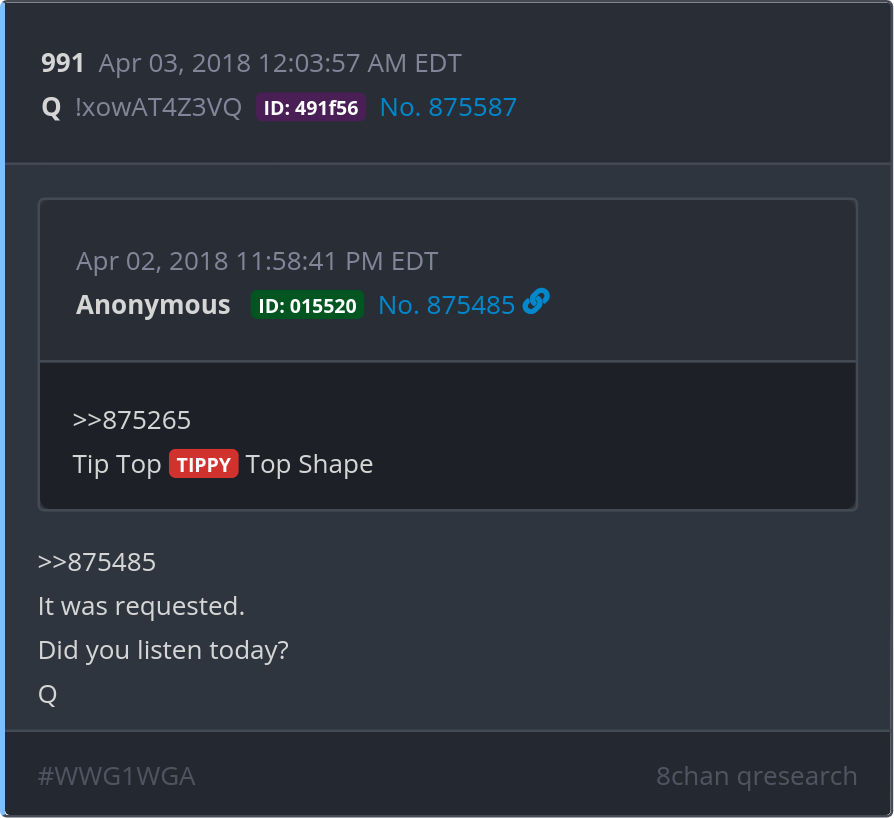
Task: Click the >>875485 reply reference
Action: click(x=97, y=561)
